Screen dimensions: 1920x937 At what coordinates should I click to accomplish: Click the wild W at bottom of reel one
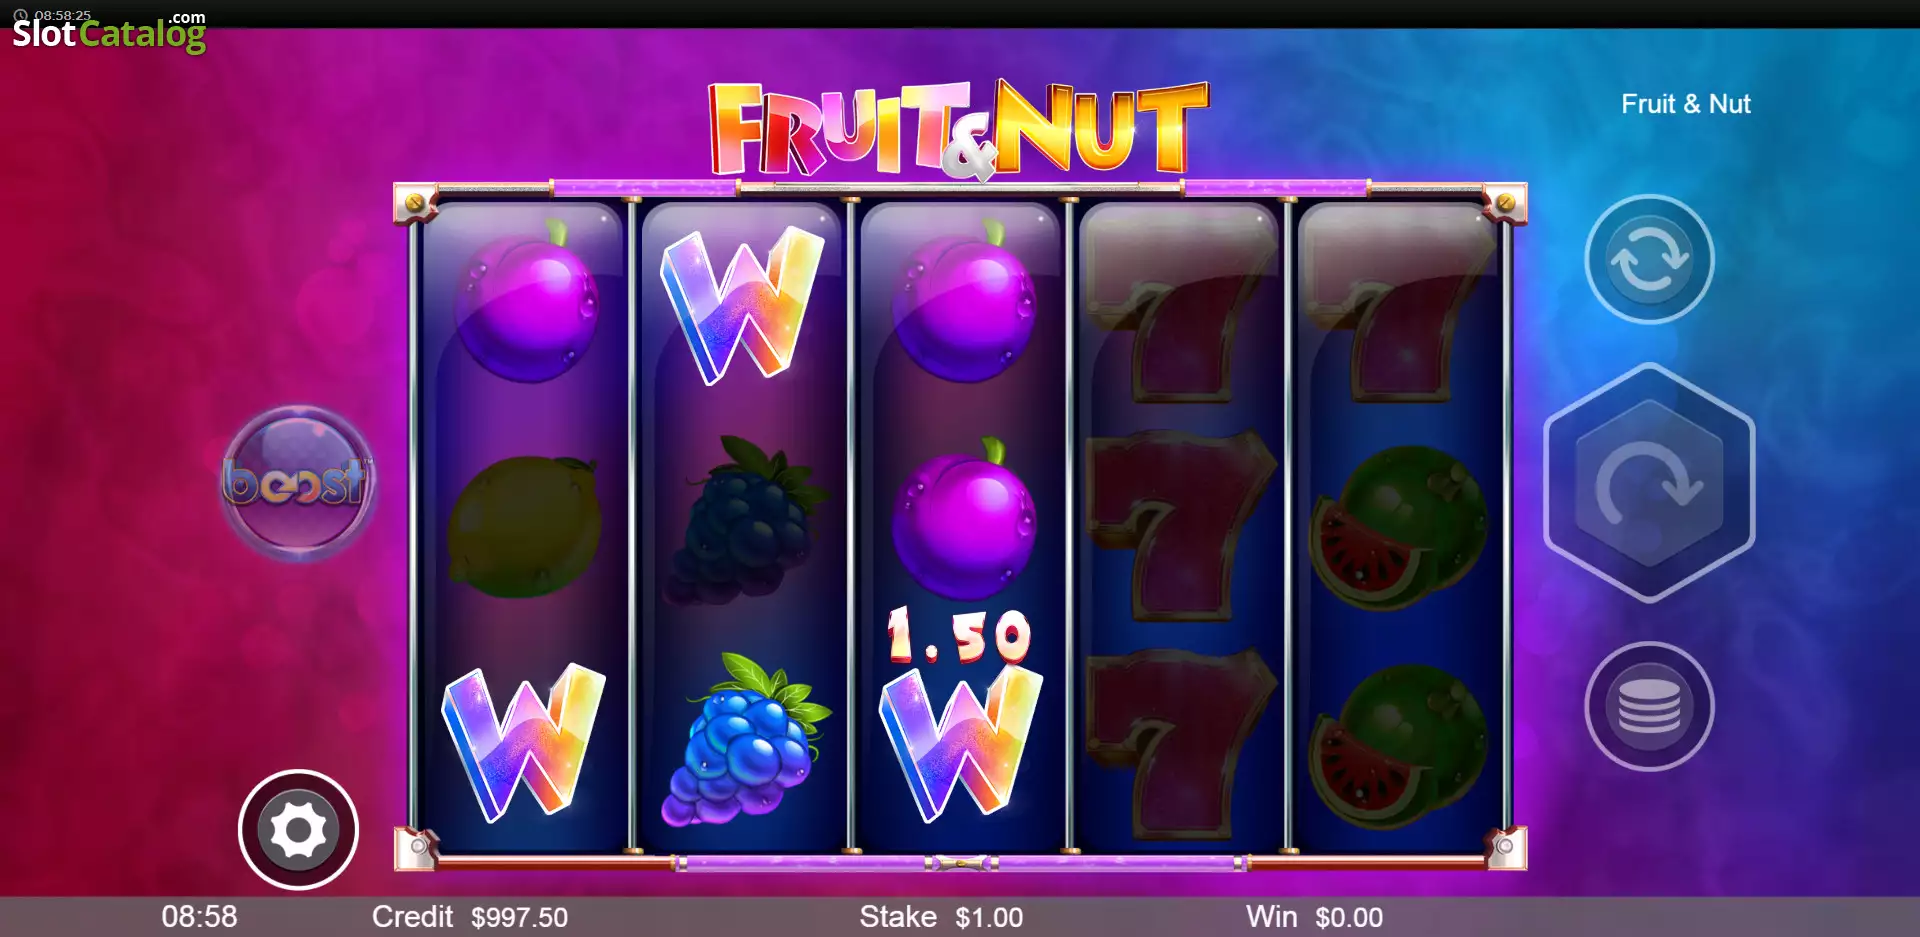tap(524, 742)
